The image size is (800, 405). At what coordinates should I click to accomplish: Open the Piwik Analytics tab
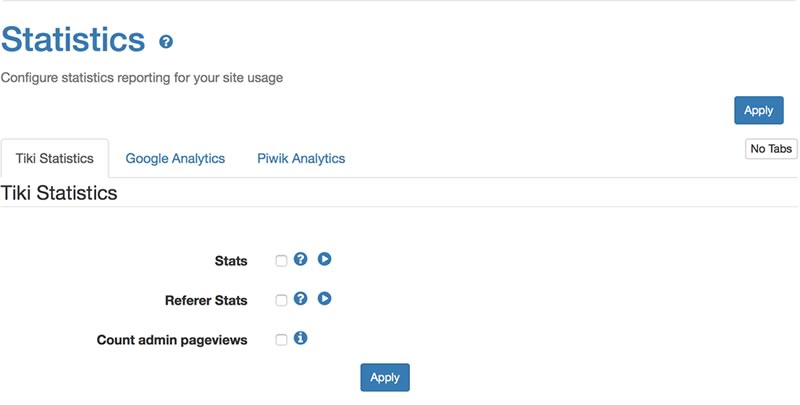coord(301,159)
